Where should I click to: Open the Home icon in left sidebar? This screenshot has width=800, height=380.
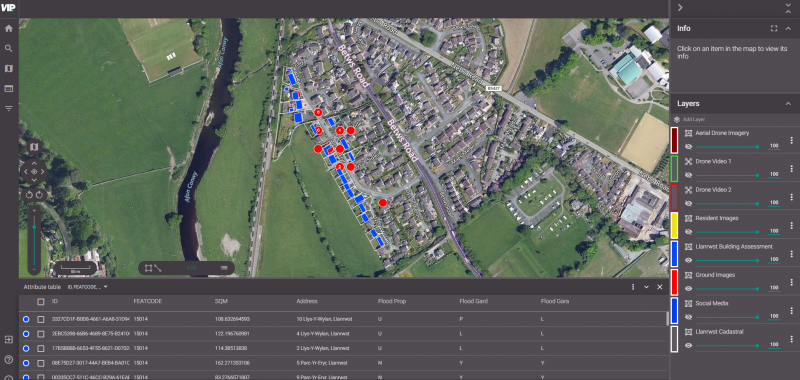pyautogui.click(x=8, y=29)
